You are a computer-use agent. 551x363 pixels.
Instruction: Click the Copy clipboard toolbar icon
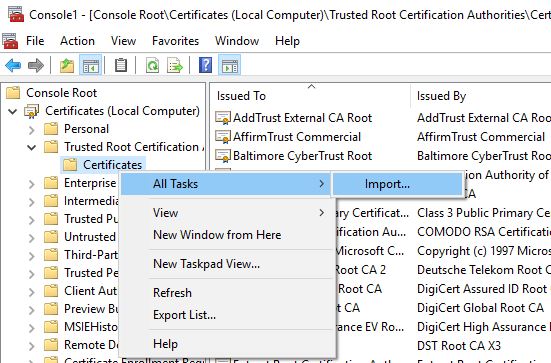click(121, 65)
